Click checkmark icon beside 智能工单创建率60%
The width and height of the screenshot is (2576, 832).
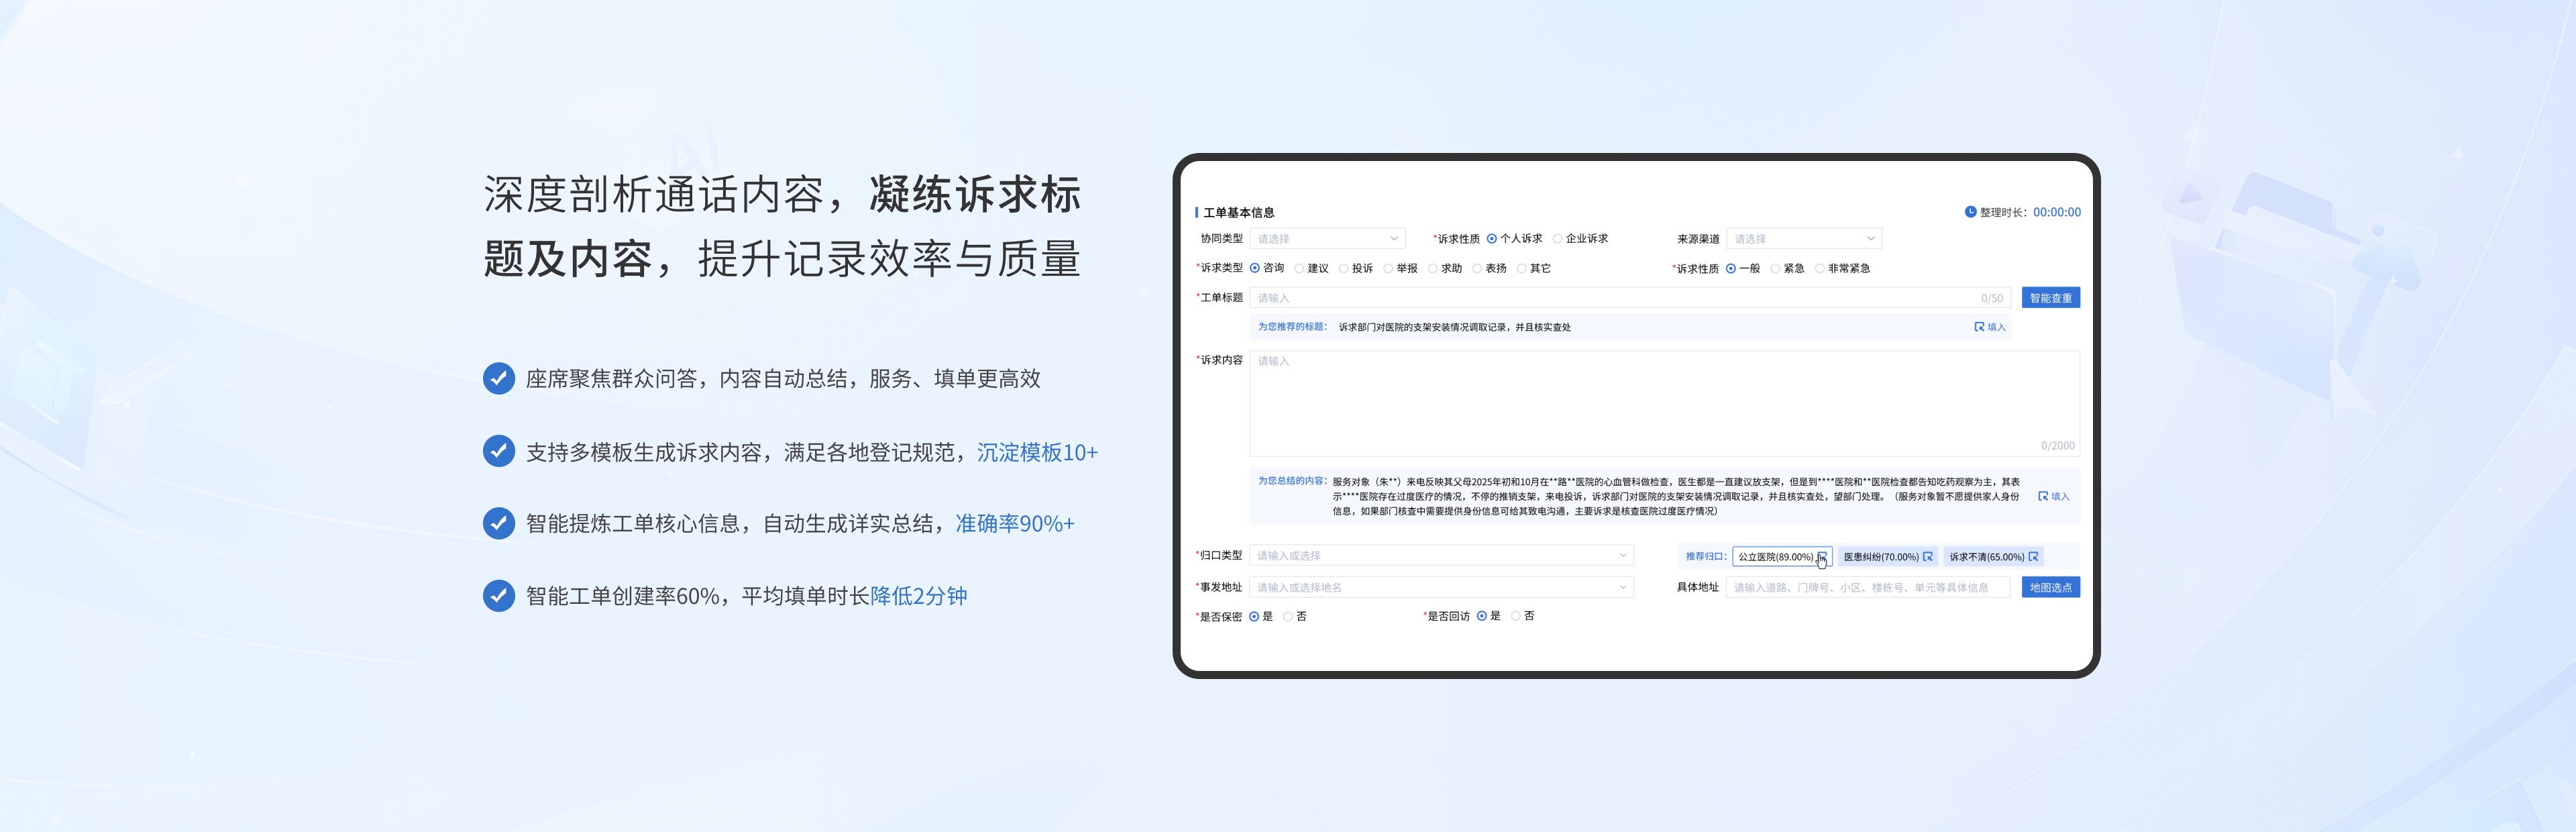(x=498, y=595)
